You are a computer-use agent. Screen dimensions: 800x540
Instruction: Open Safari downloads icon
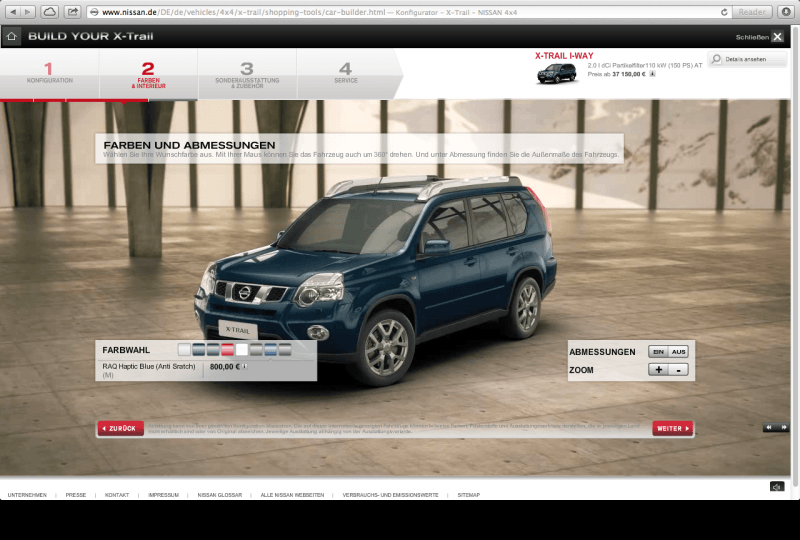[x=786, y=12]
